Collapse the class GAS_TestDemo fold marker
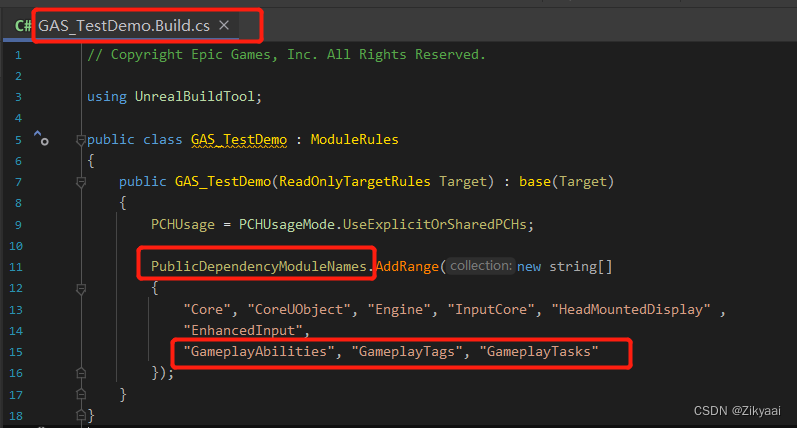Screen dimensions: 797x428 (x=81, y=139)
